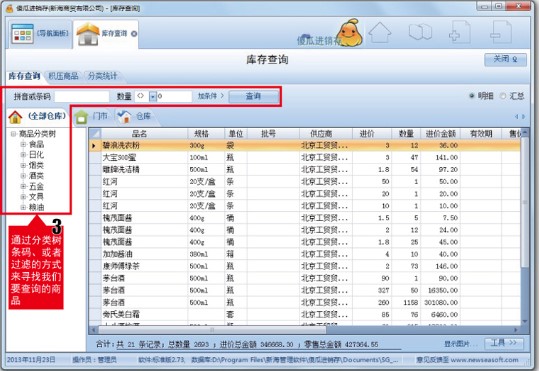Screen dimensions: 539x371
Task: Expand the 烟类 category node
Action: (x=23, y=165)
